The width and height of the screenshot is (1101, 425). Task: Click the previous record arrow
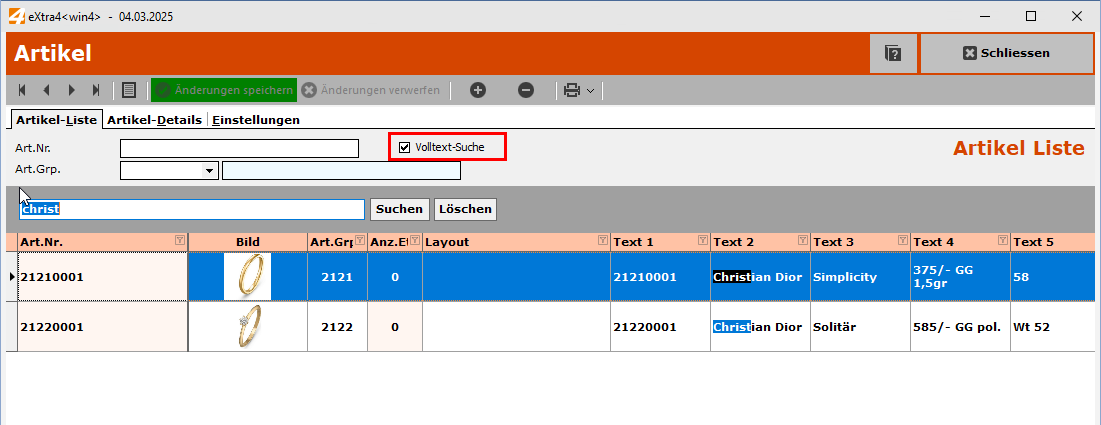[x=46, y=90]
